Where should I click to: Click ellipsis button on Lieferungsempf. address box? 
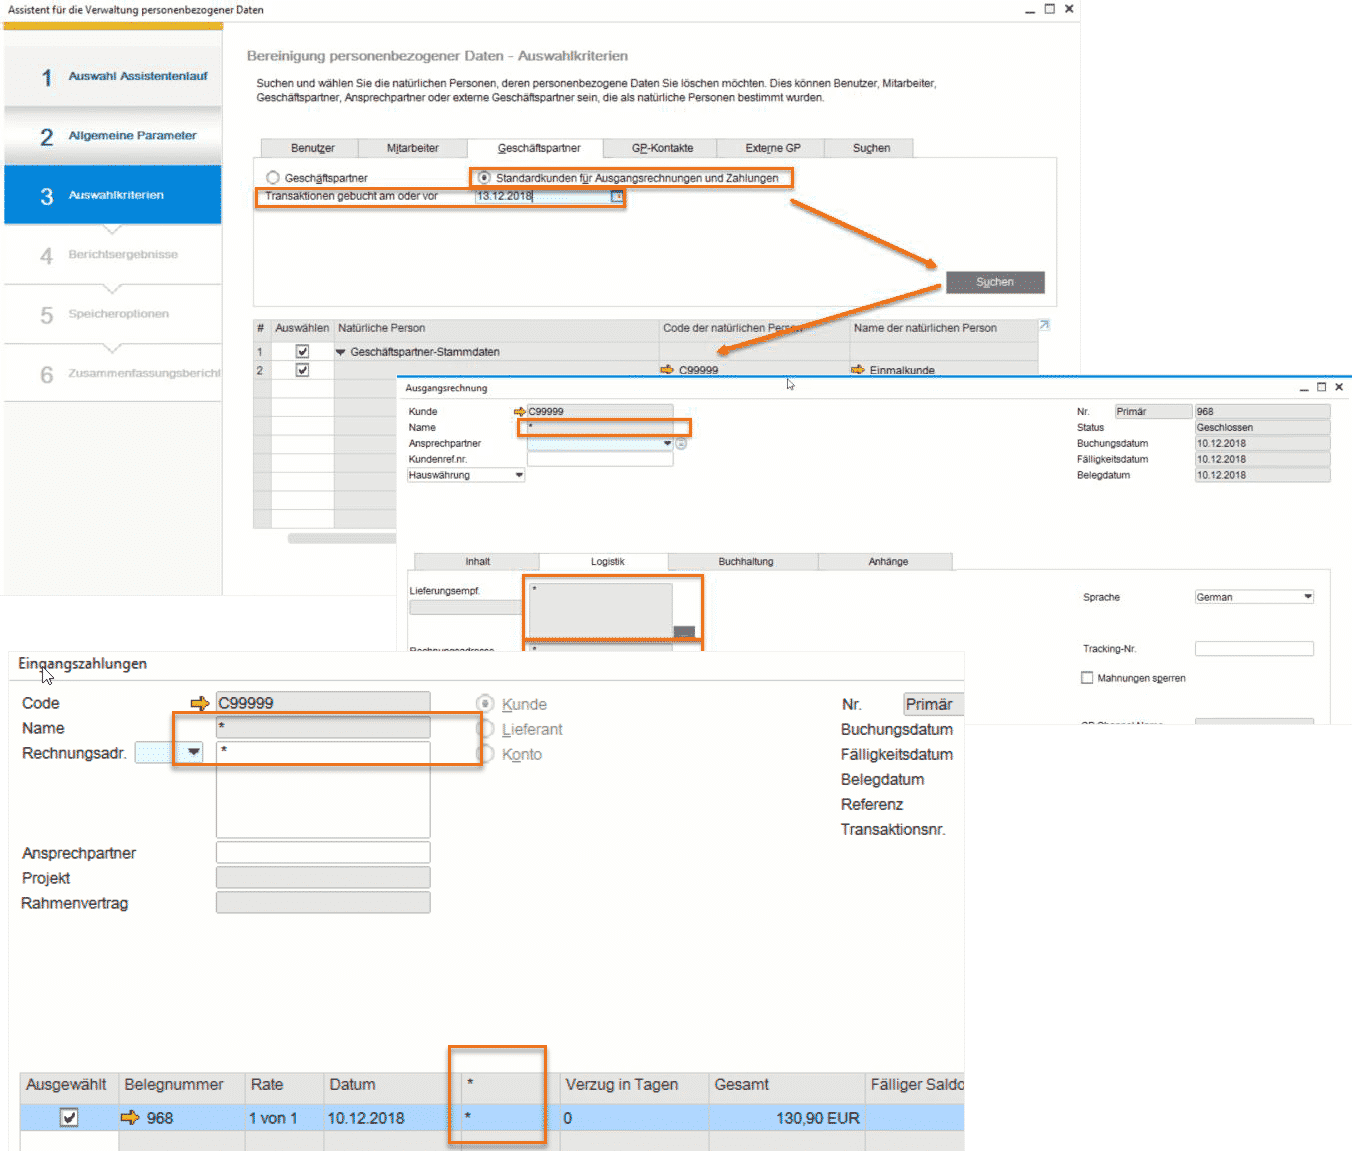(684, 632)
